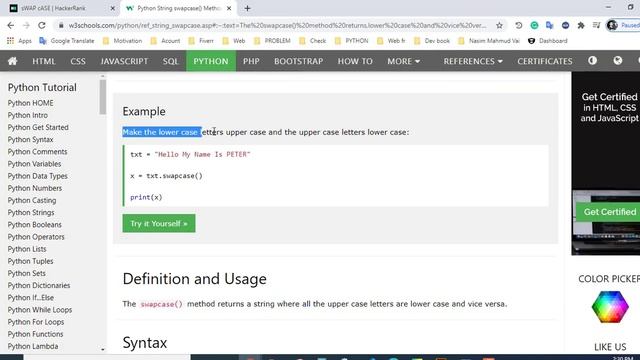Open the Fiverr bookmark folder
This screenshot has width=640, height=360.
pos(201,41)
